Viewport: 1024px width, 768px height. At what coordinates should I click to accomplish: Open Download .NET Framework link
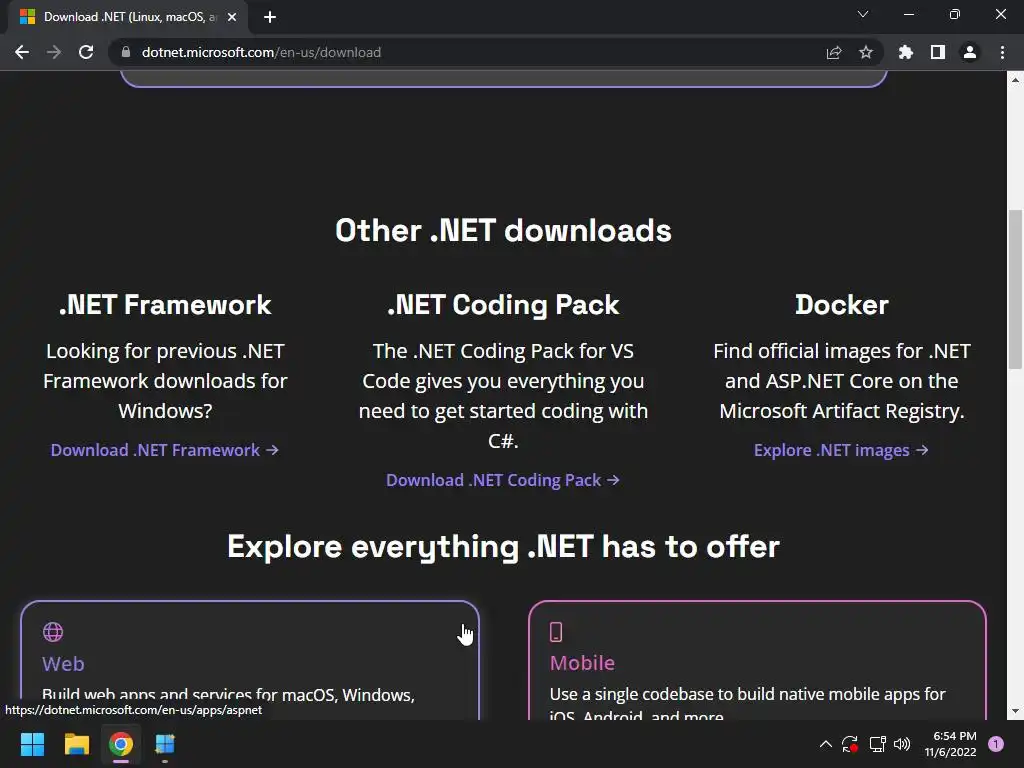coord(165,450)
